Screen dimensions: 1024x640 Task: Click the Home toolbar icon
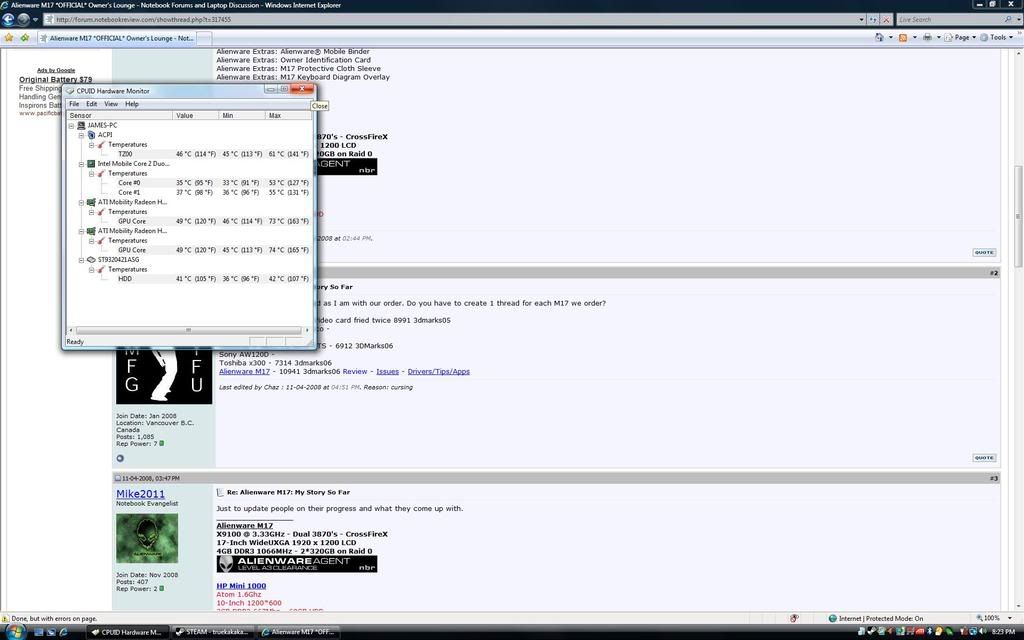879,38
